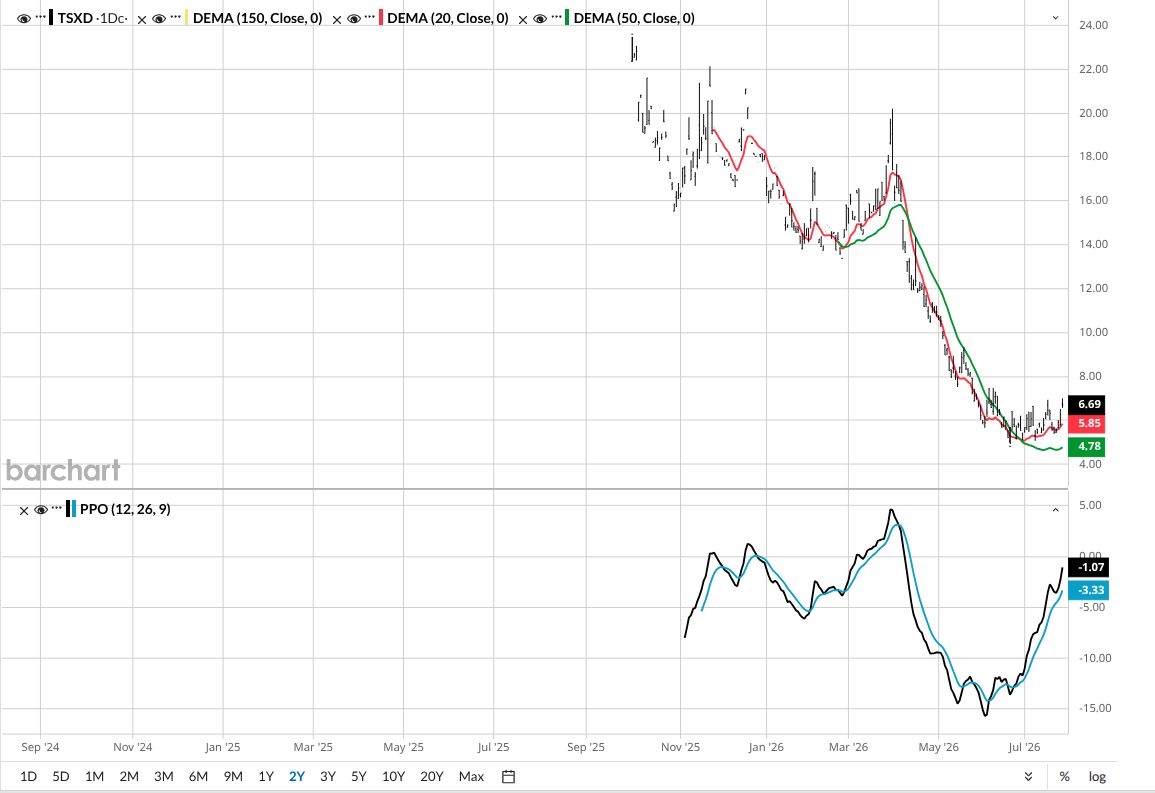This screenshot has width=1155, height=793.
Task: Select the 5Y time range
Action: click(359, 776)
